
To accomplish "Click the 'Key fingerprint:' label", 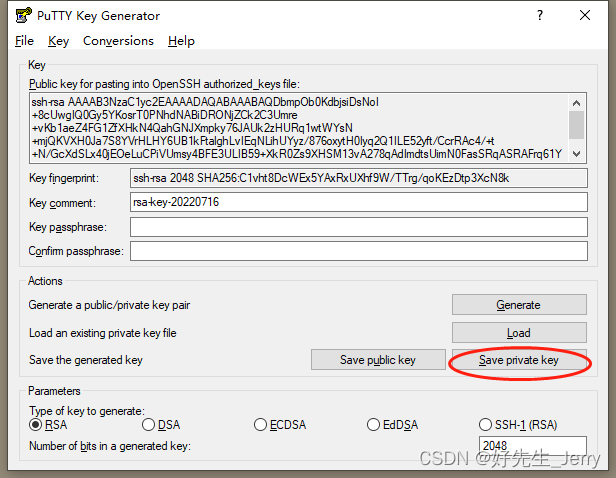I will coord(64,178).
